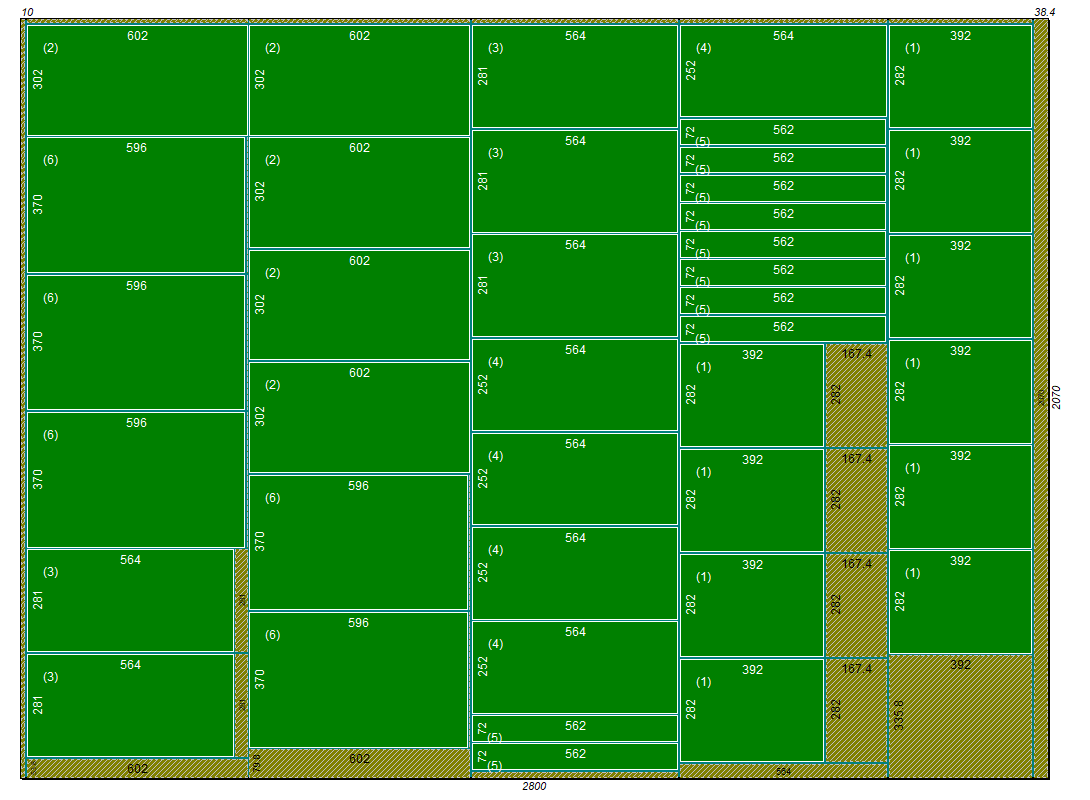
Task: Select the 602x302 panel in the top-left corner
Action: 137,80
